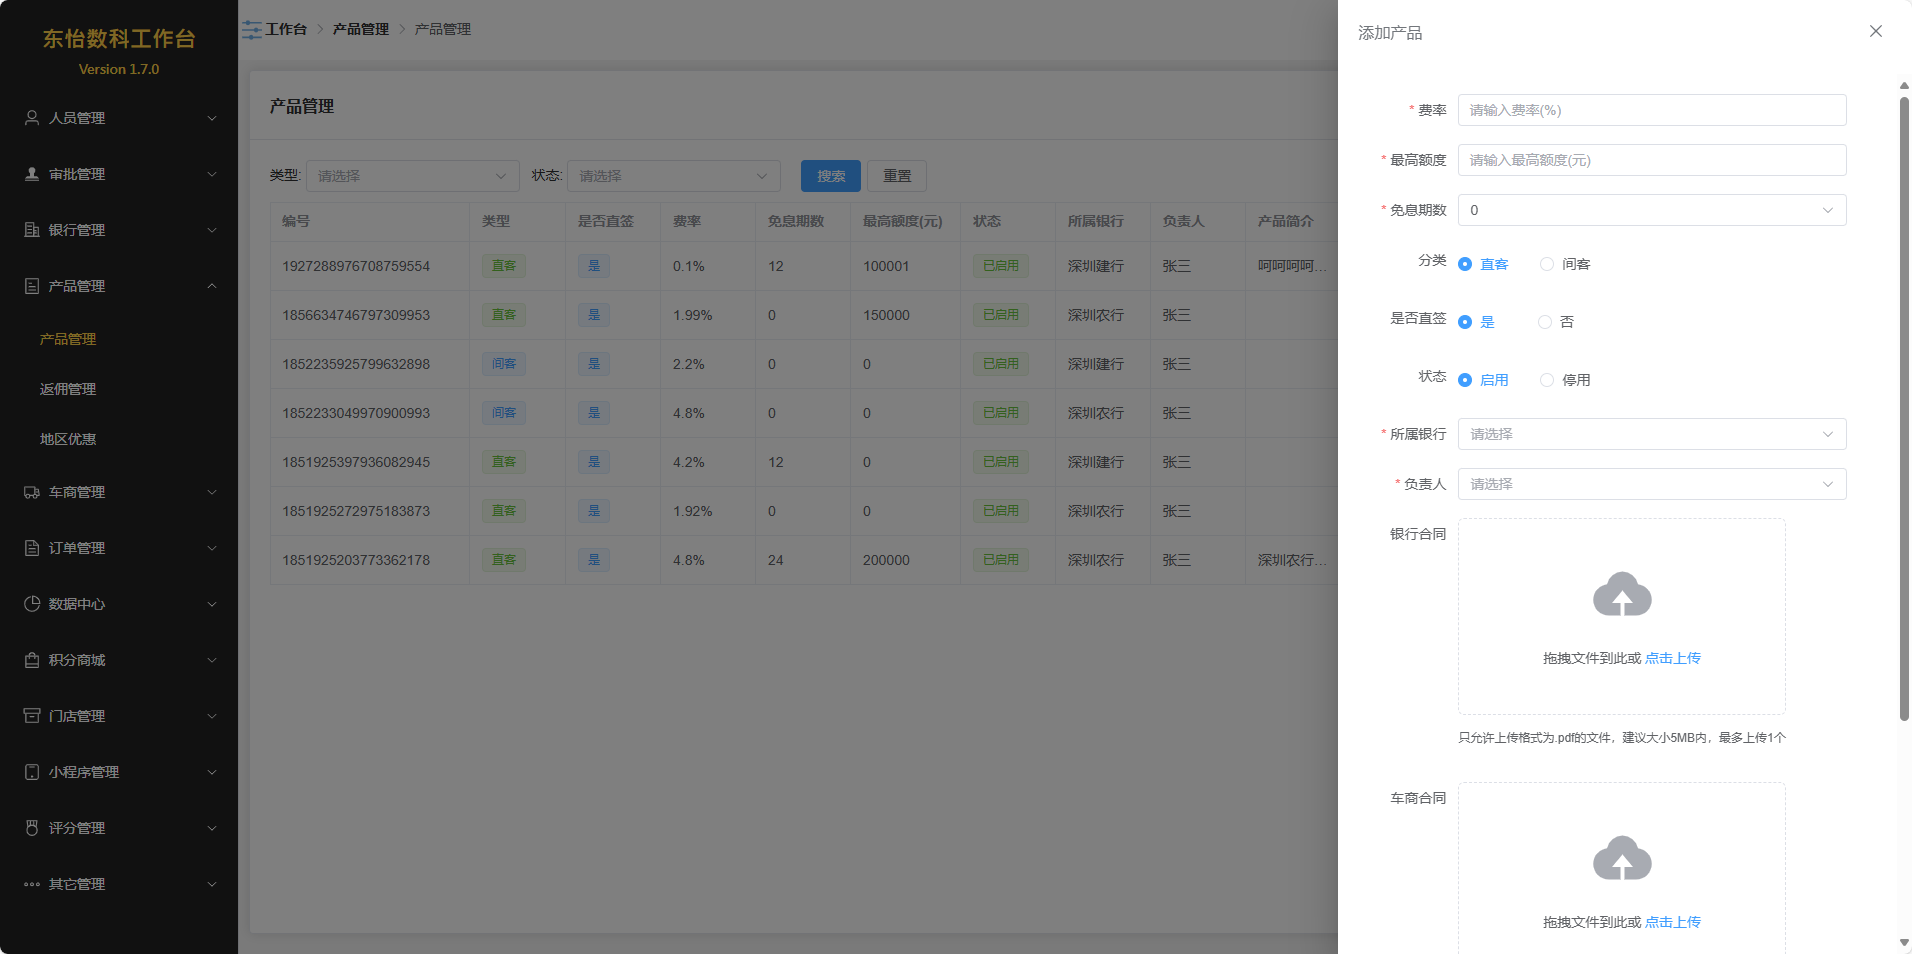Click the 银行管理 building icon
The width and height of the screenshot is (1912, 954).
32,230
